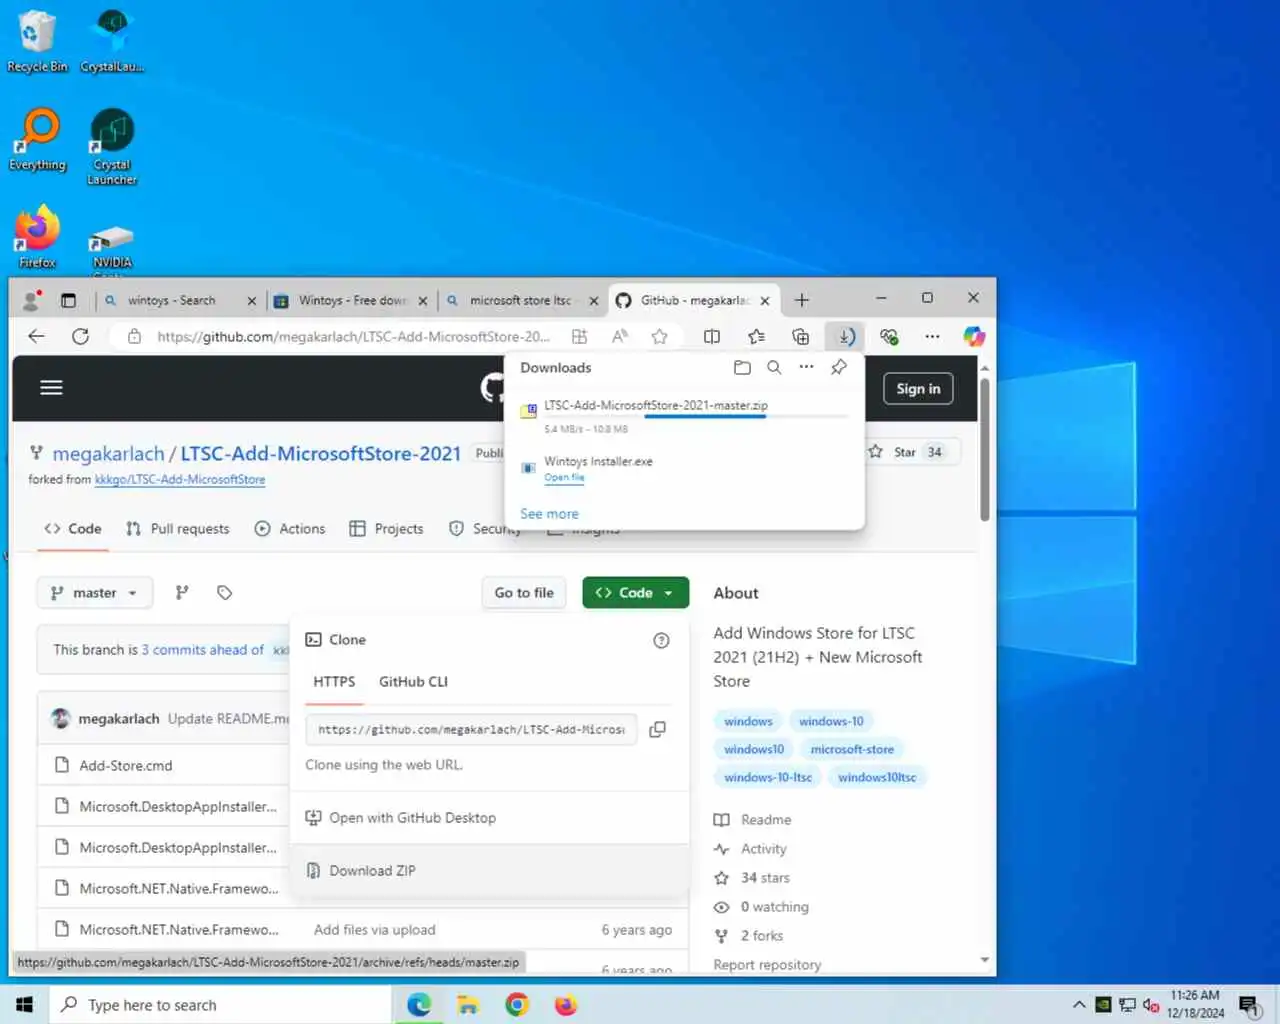Open downloads folder icon in Downloads panel
Viewport: 1280px width, 1024px height.
(742, 368)
